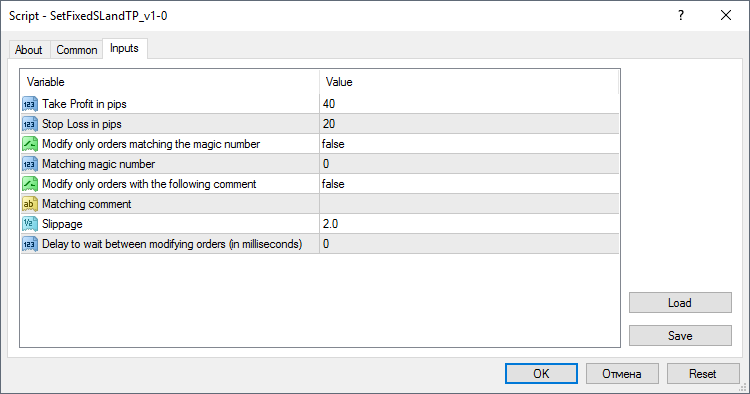Confirm settings with the OK button

[x=541, y=373]
